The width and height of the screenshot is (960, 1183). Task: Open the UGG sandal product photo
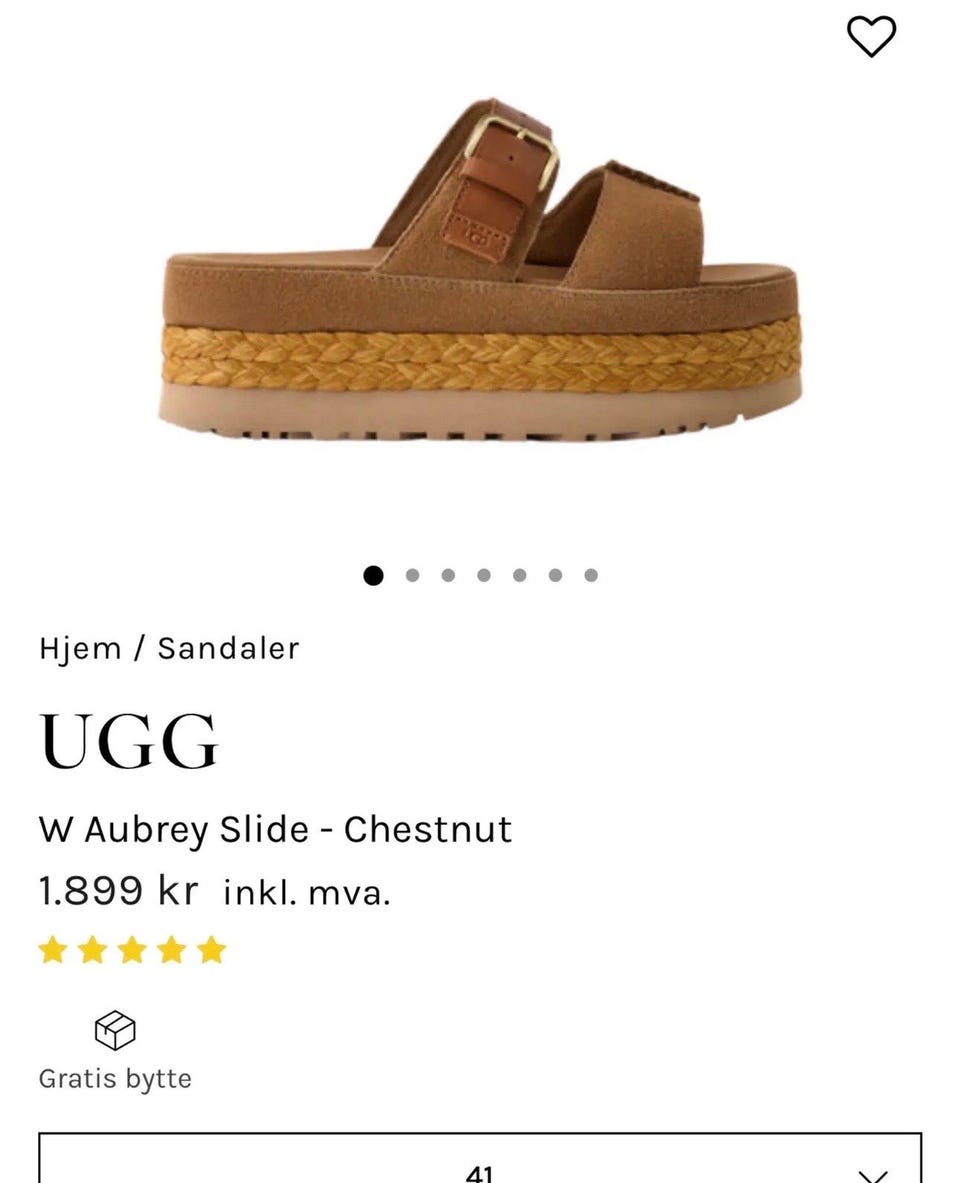(x=480, y=270)
